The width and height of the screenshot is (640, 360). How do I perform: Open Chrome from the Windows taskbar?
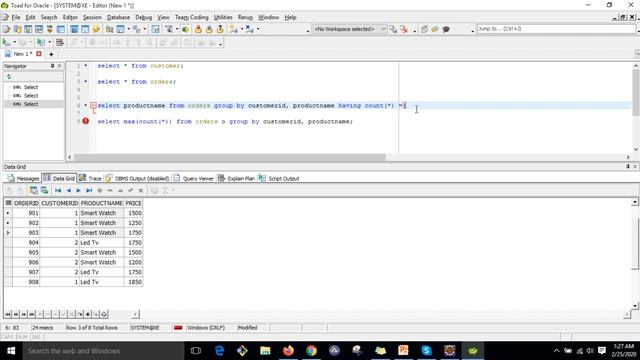pos(311,351)
